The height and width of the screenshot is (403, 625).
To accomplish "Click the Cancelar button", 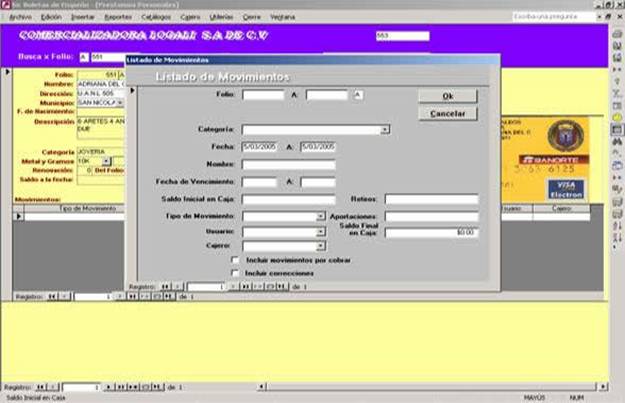I will (448, 114).
